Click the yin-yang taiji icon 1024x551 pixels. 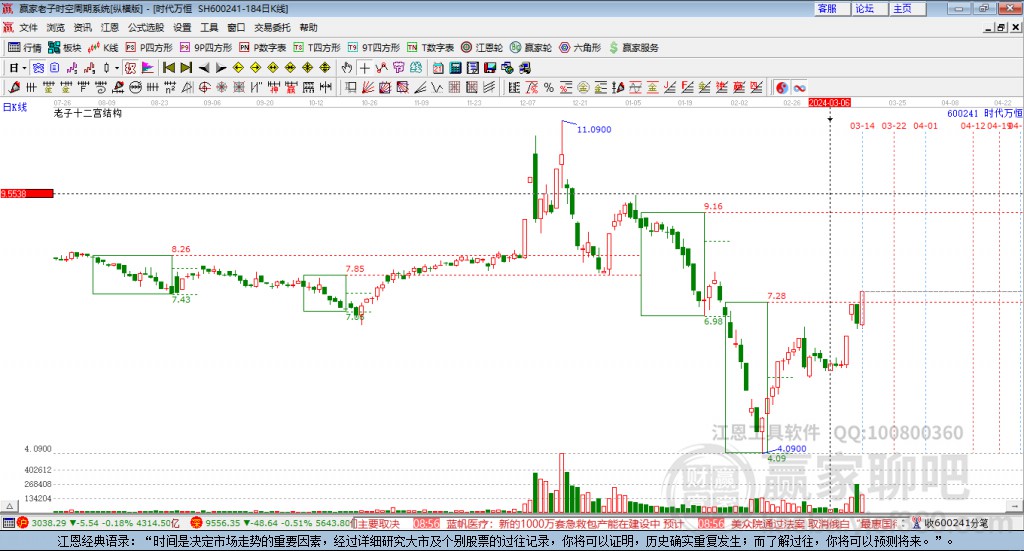tap(782, 87)
